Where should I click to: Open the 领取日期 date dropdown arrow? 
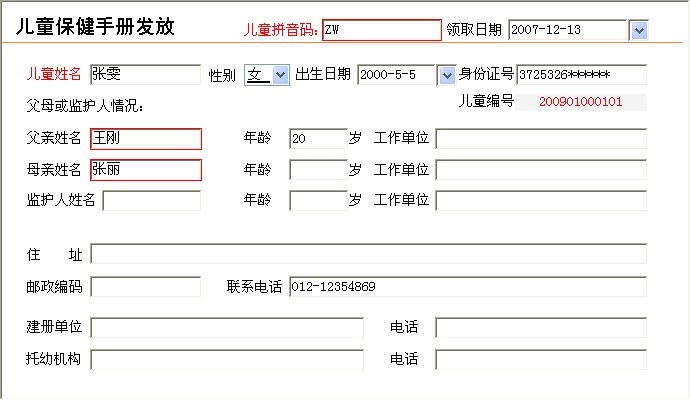coord(639,30)
